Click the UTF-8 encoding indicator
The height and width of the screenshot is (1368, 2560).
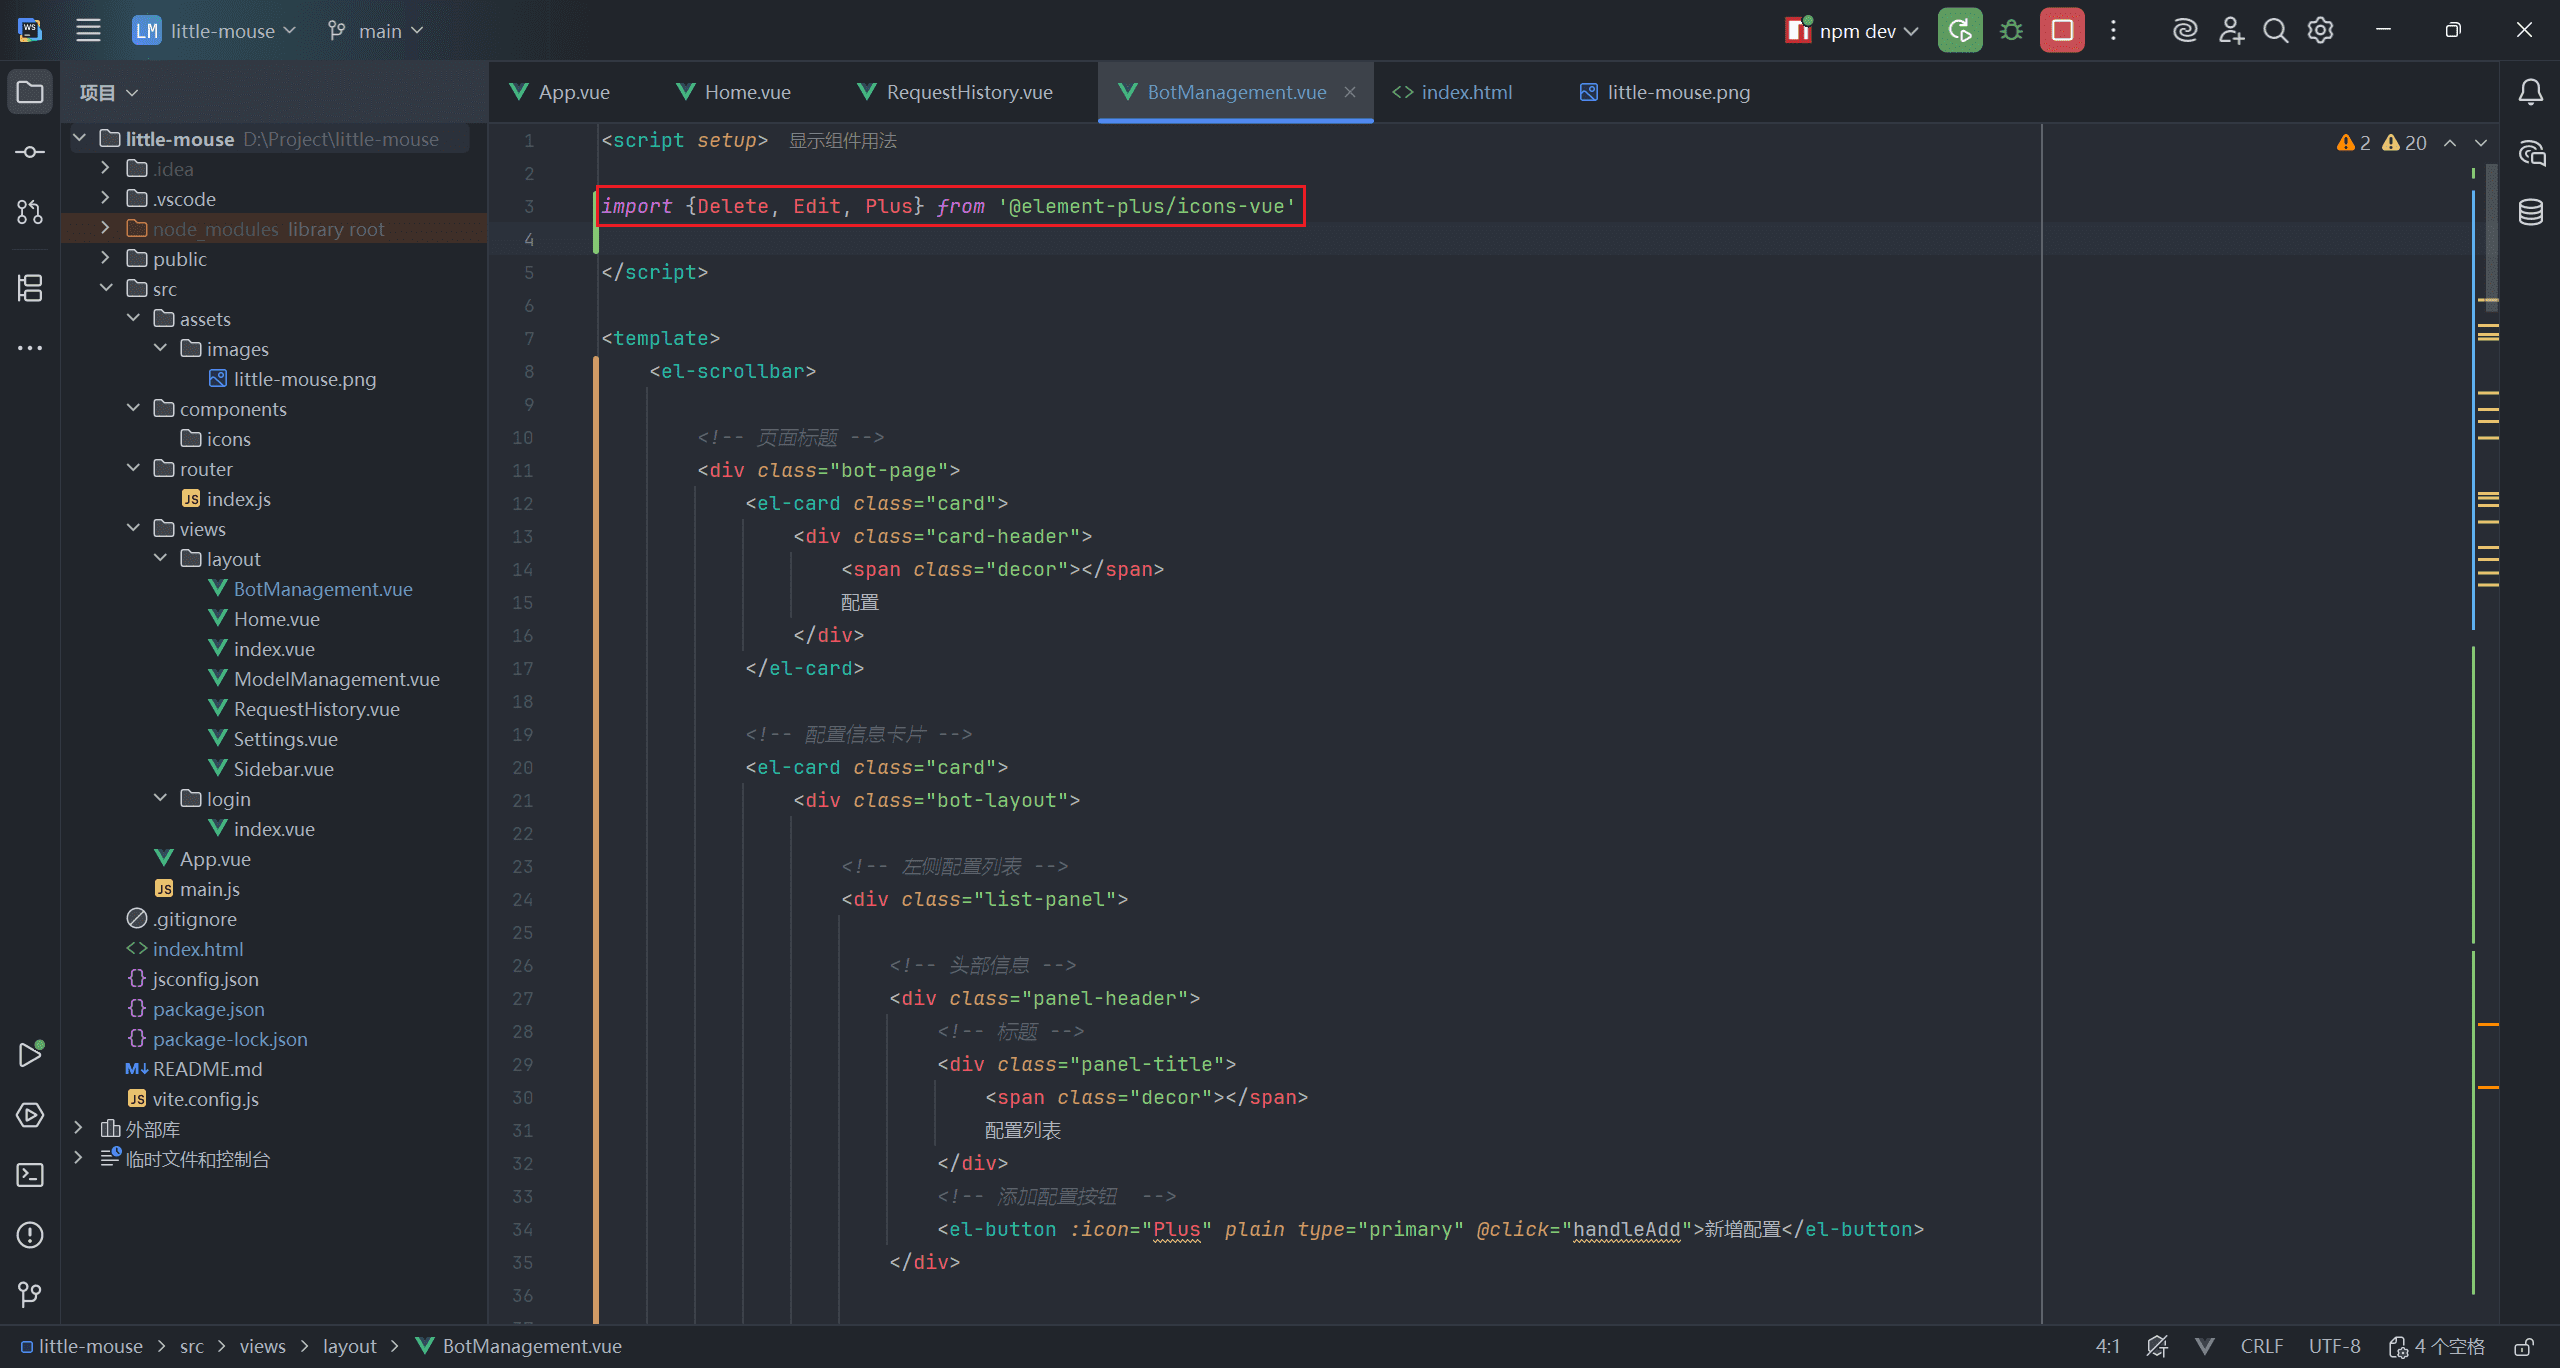(x=2334, y=1347)
